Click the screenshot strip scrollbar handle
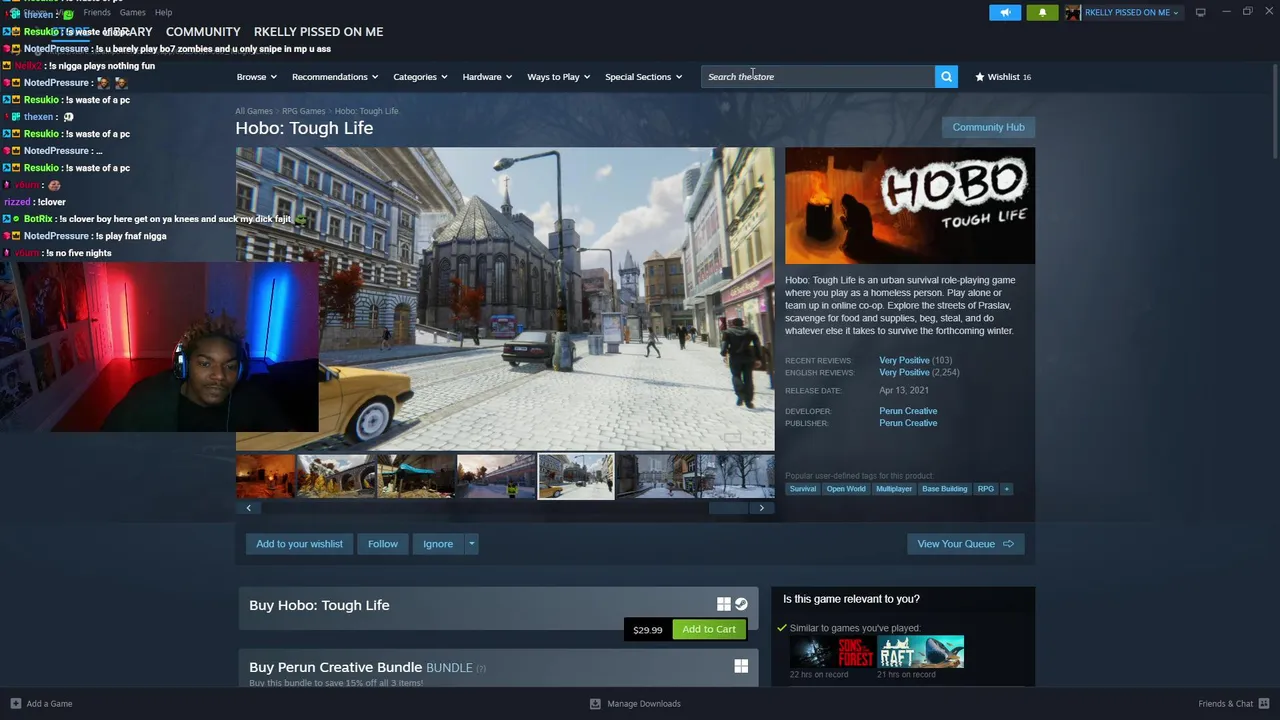1280x720 pixels. tap(728, 508)
